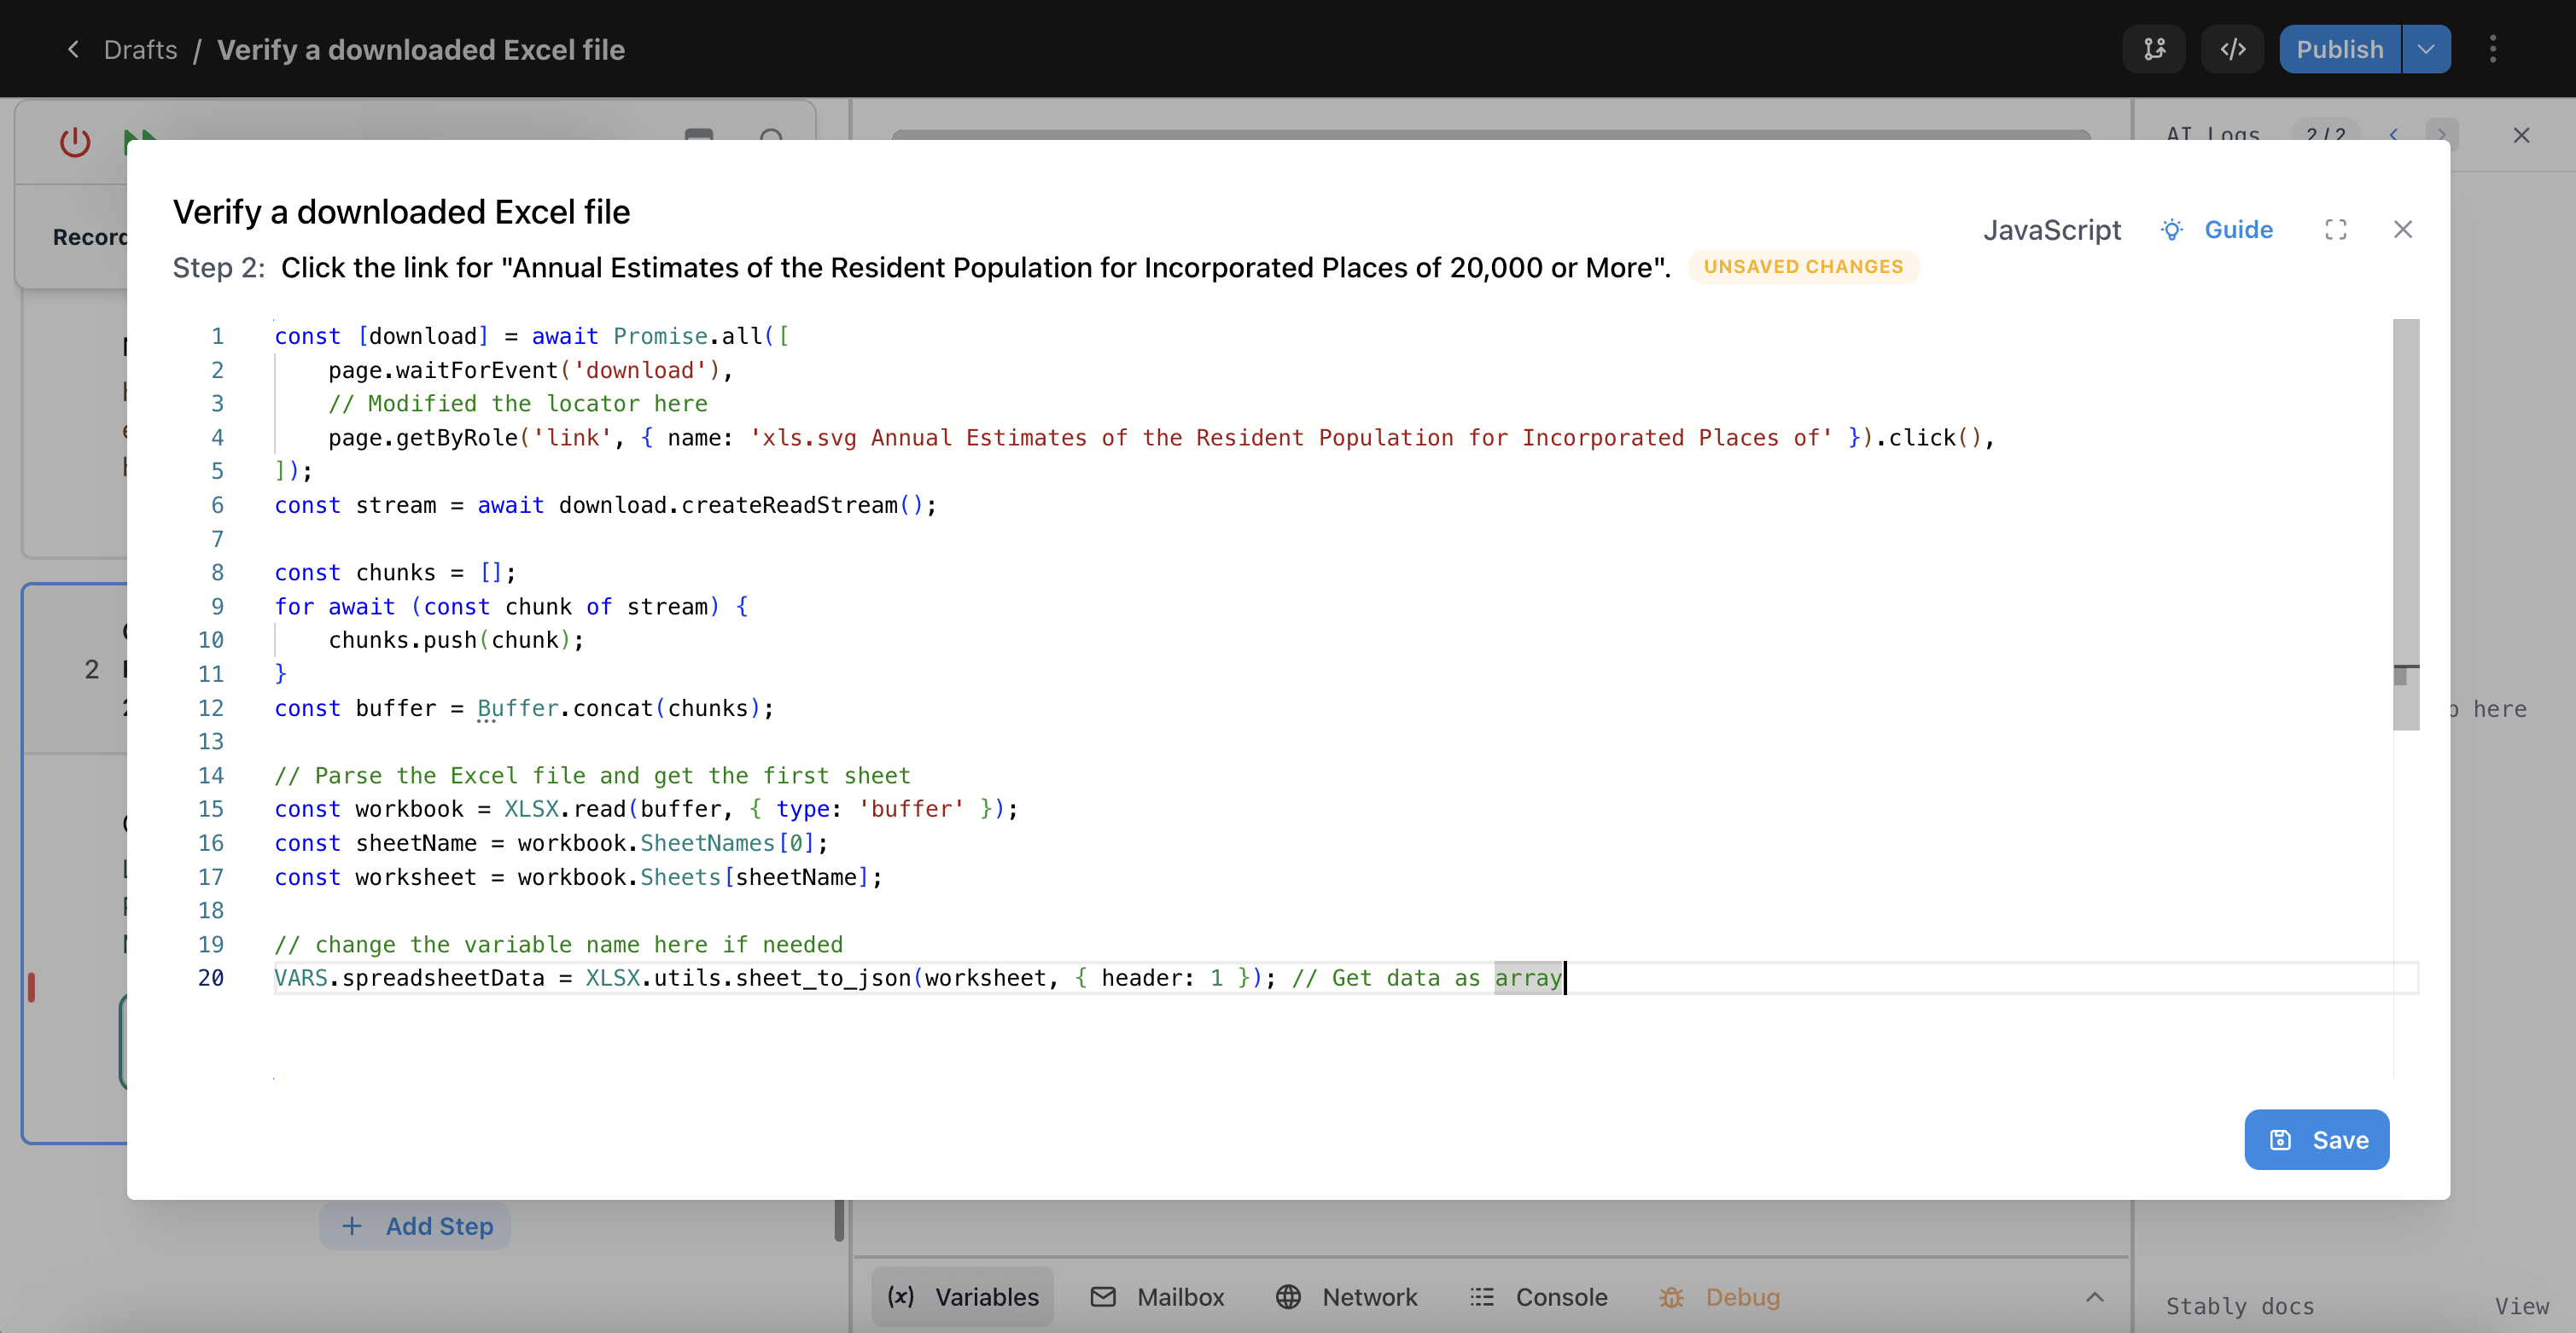Save the code step changes

coord(2316,1139)
